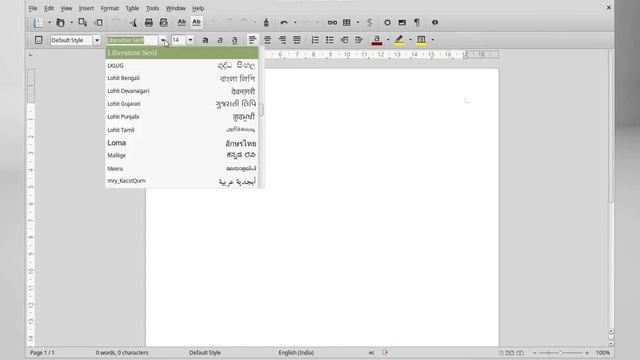The height and width of the screenshot is (360, 640).
Task: Click the Center Horizontally alignment icon
Action: point(267,40)
